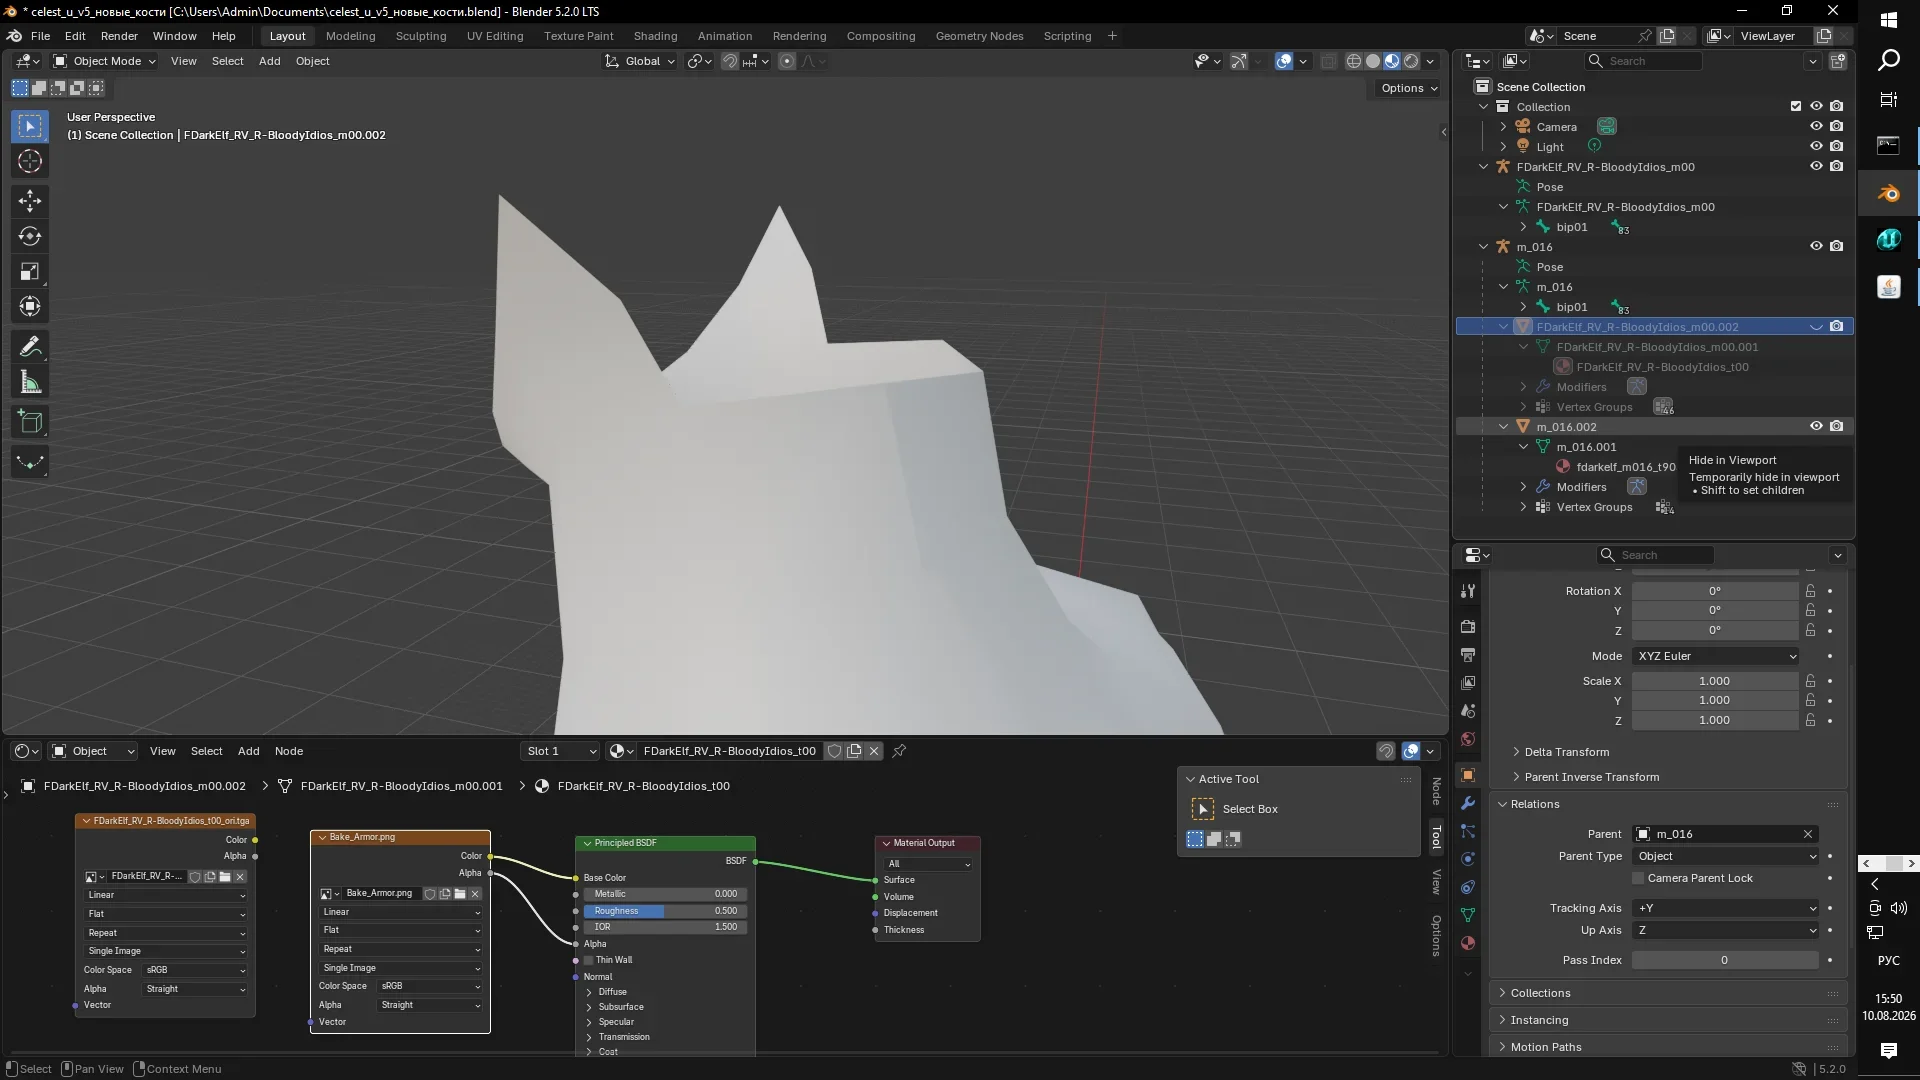Image resolution: width=1920 pixels, height=1080 pixels.
Task: Open the Particles properties tab
Action: click(1468, 831)
